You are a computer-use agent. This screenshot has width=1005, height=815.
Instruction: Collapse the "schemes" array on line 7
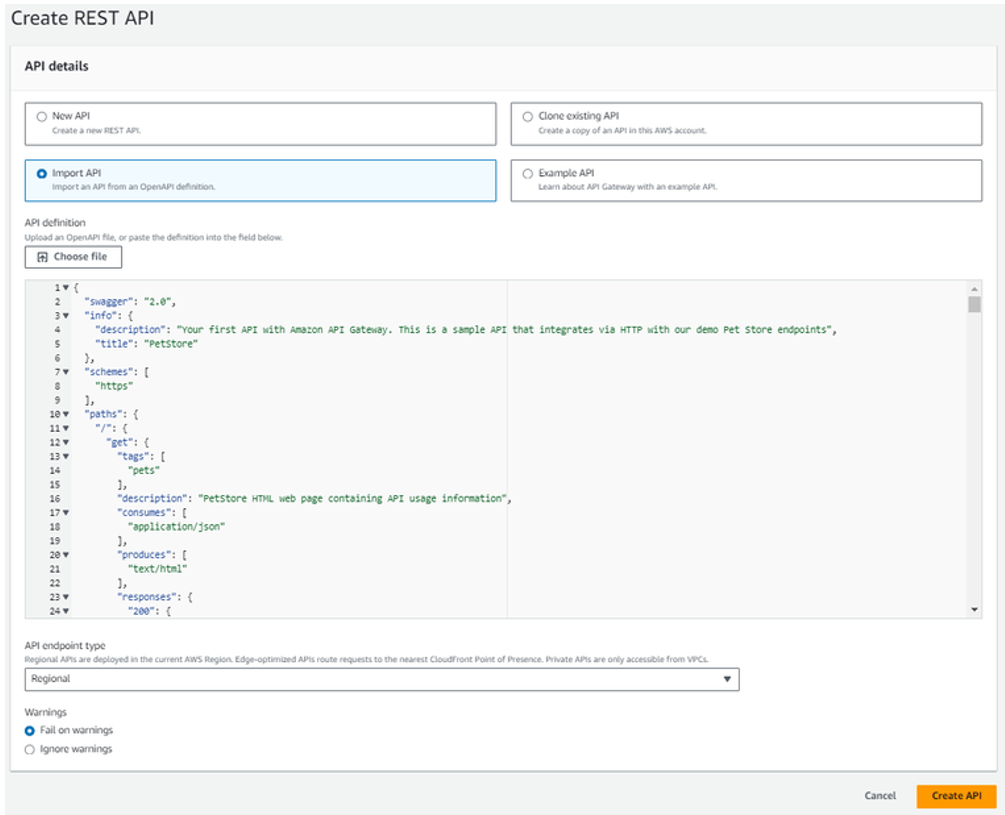(x=65, y=372)
